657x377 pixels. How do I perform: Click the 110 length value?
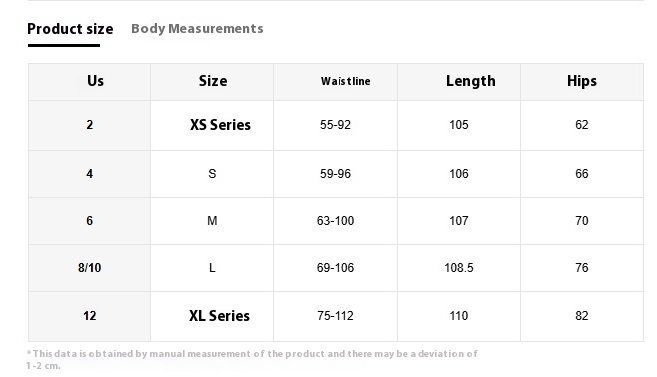[x=459, y=316]
